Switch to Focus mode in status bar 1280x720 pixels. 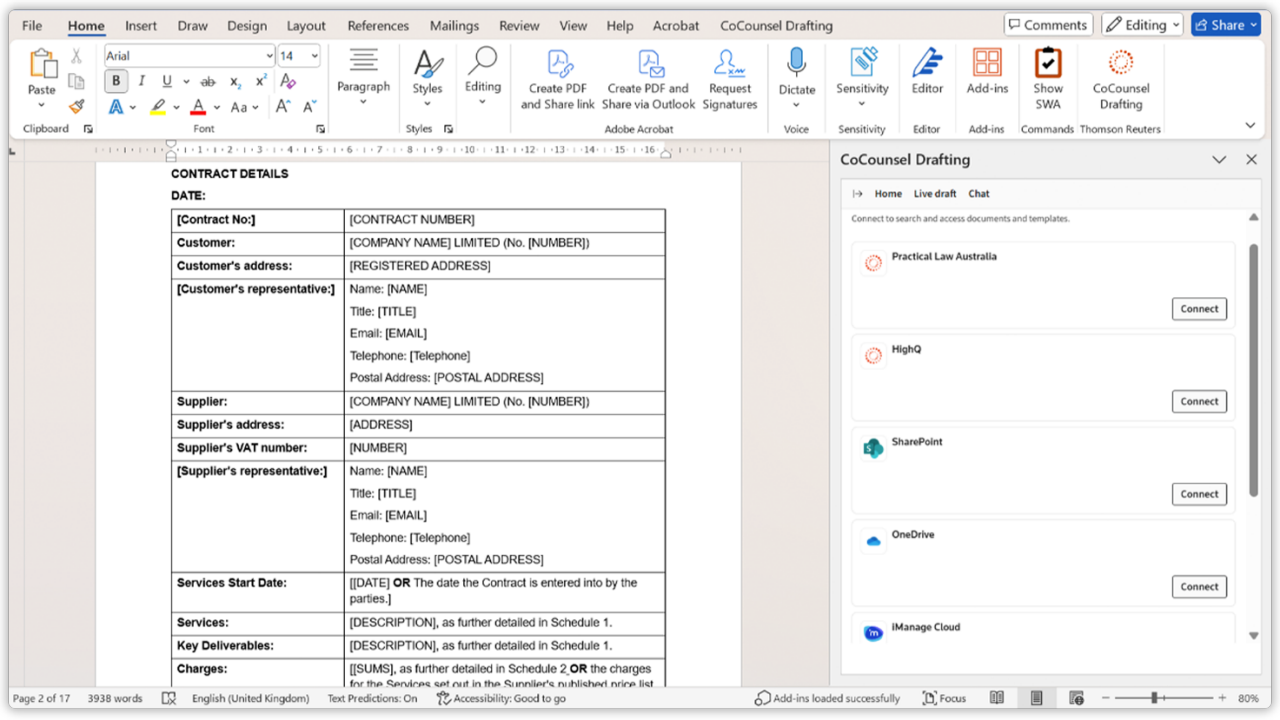[x=944, y=698]
